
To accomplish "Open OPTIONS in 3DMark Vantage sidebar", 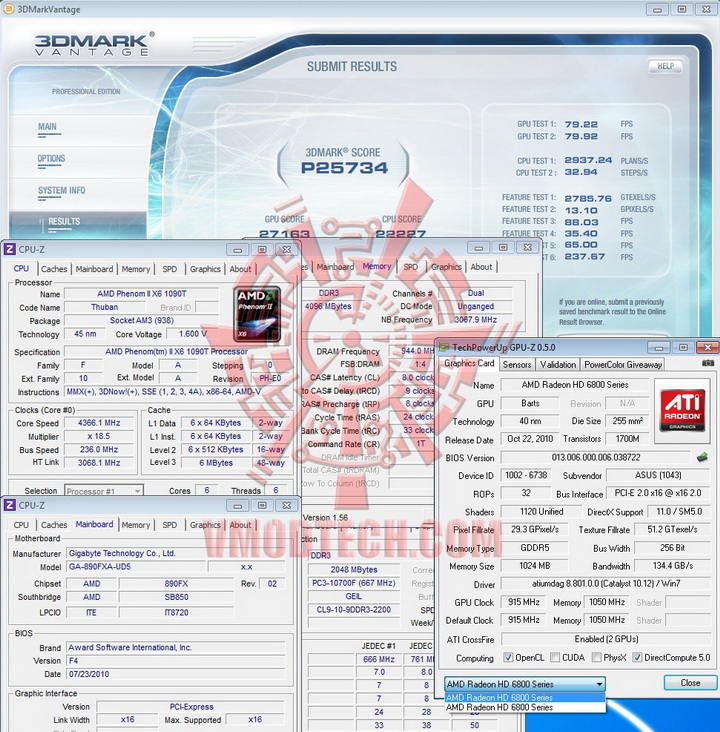I will point(51,158).
